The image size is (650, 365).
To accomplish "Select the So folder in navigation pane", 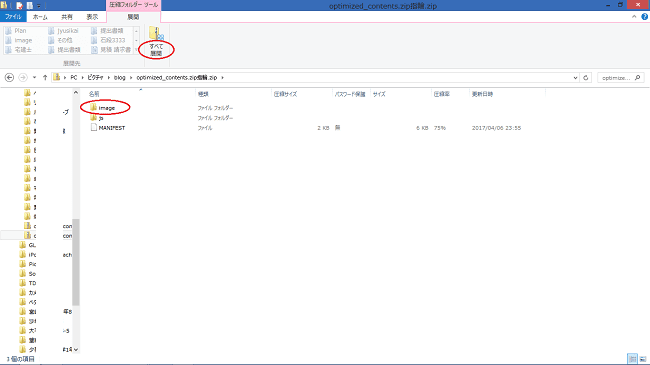I will point(28,274).
